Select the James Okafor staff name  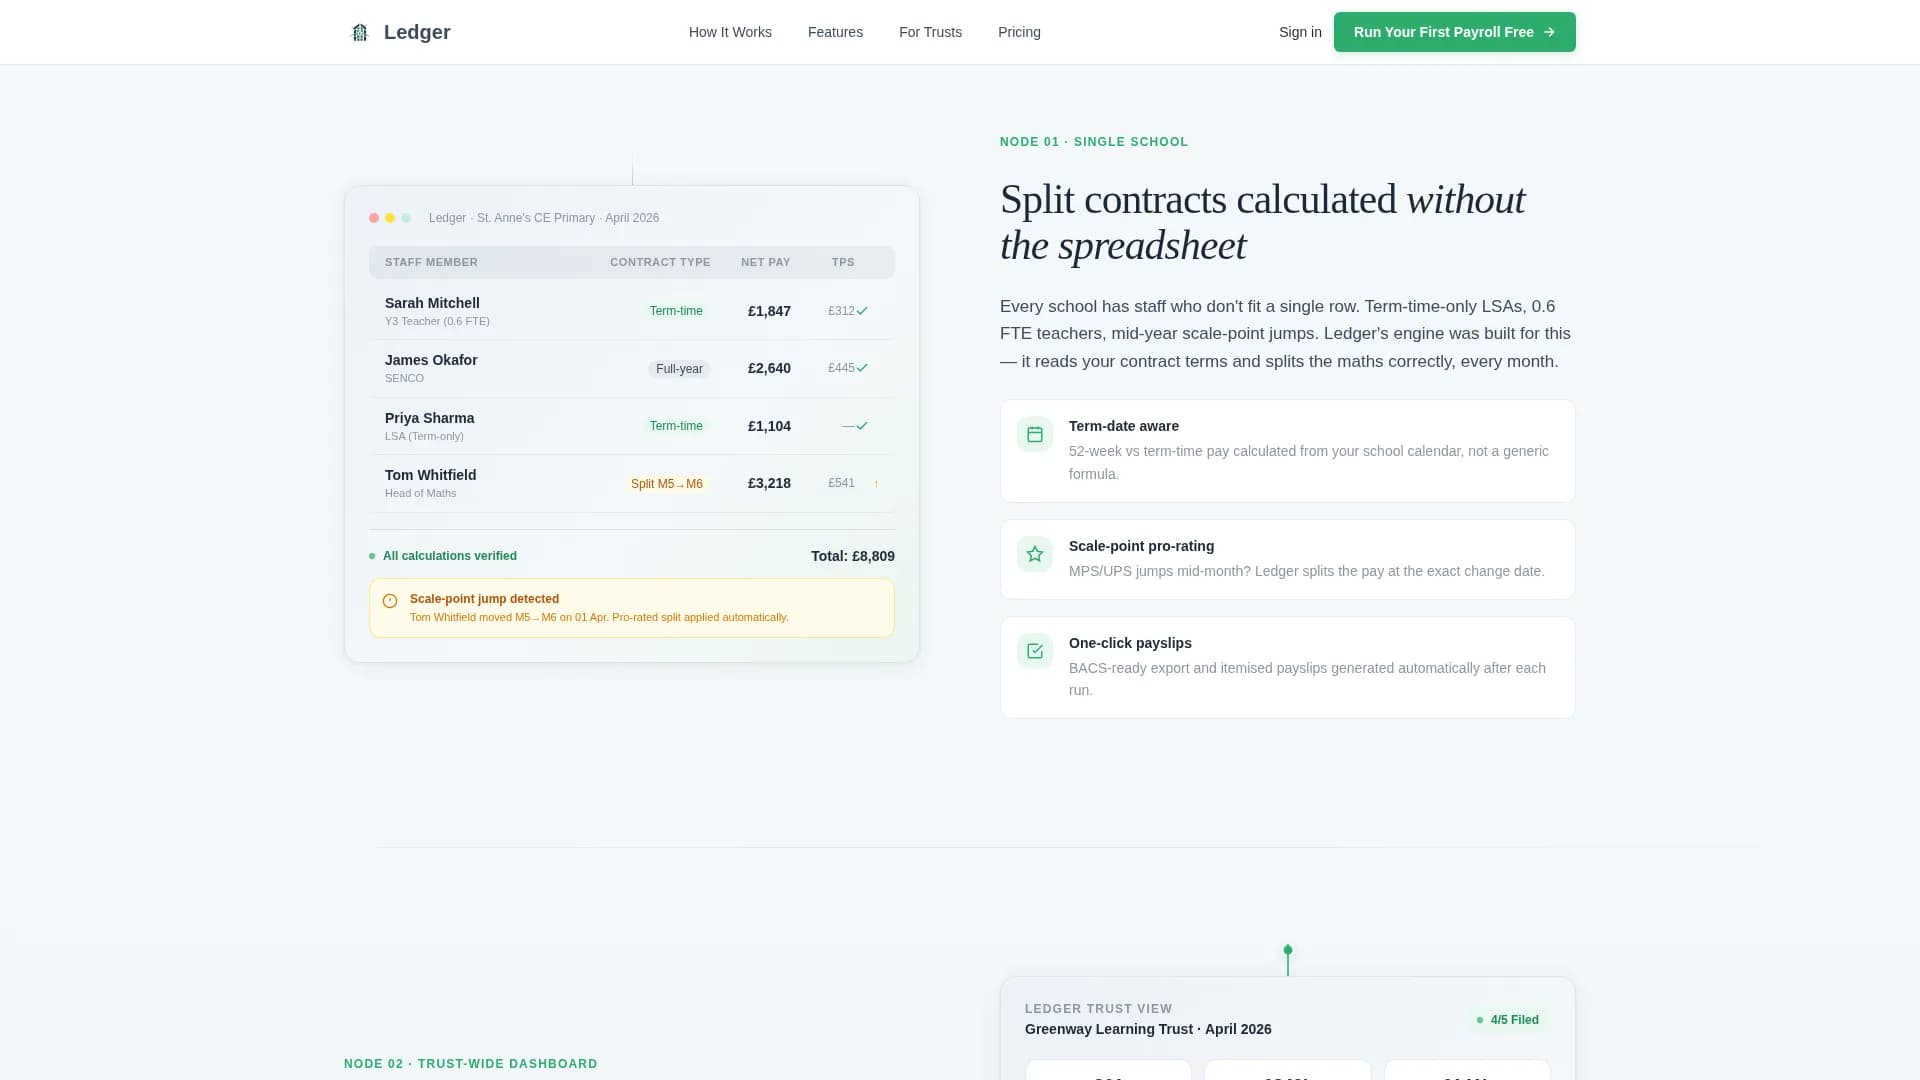(431, 360)
